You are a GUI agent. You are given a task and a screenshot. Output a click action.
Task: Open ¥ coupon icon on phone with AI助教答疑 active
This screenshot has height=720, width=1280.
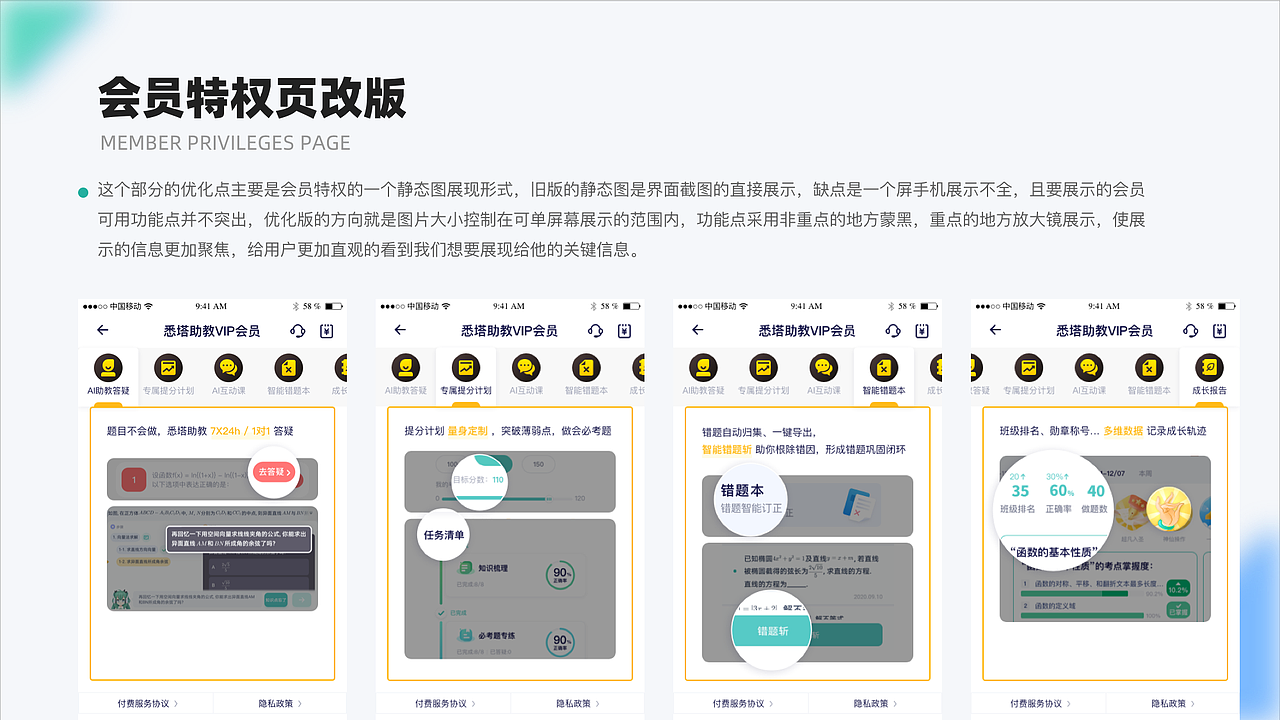pyautogui.click(x=327, y=331)
